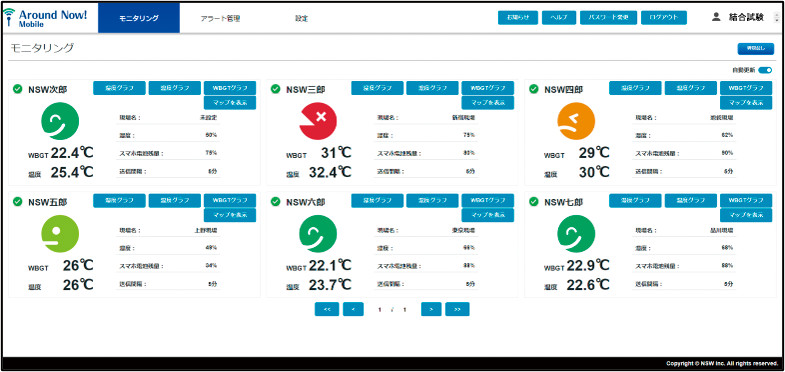Click the light-green face for NSW五郎
The width and height of the screenshot is (785, 372).
(60, 233)
